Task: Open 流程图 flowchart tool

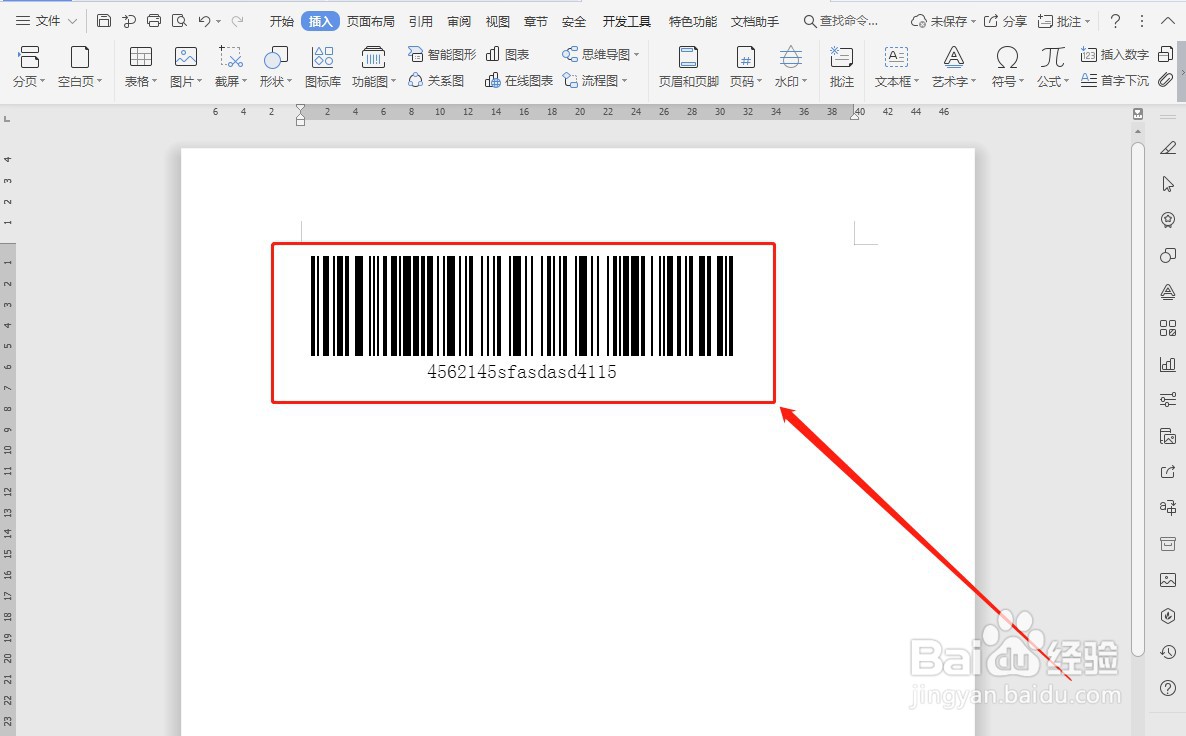Action: click(x=595, y=80)
